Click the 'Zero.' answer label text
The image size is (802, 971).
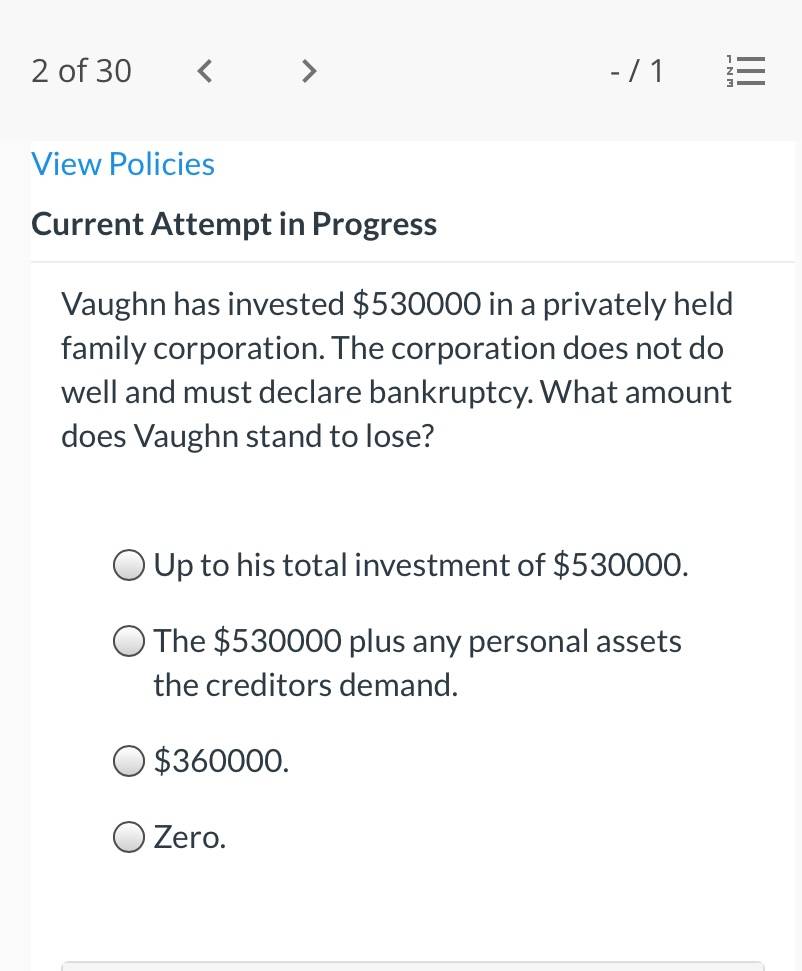point(190,837)
